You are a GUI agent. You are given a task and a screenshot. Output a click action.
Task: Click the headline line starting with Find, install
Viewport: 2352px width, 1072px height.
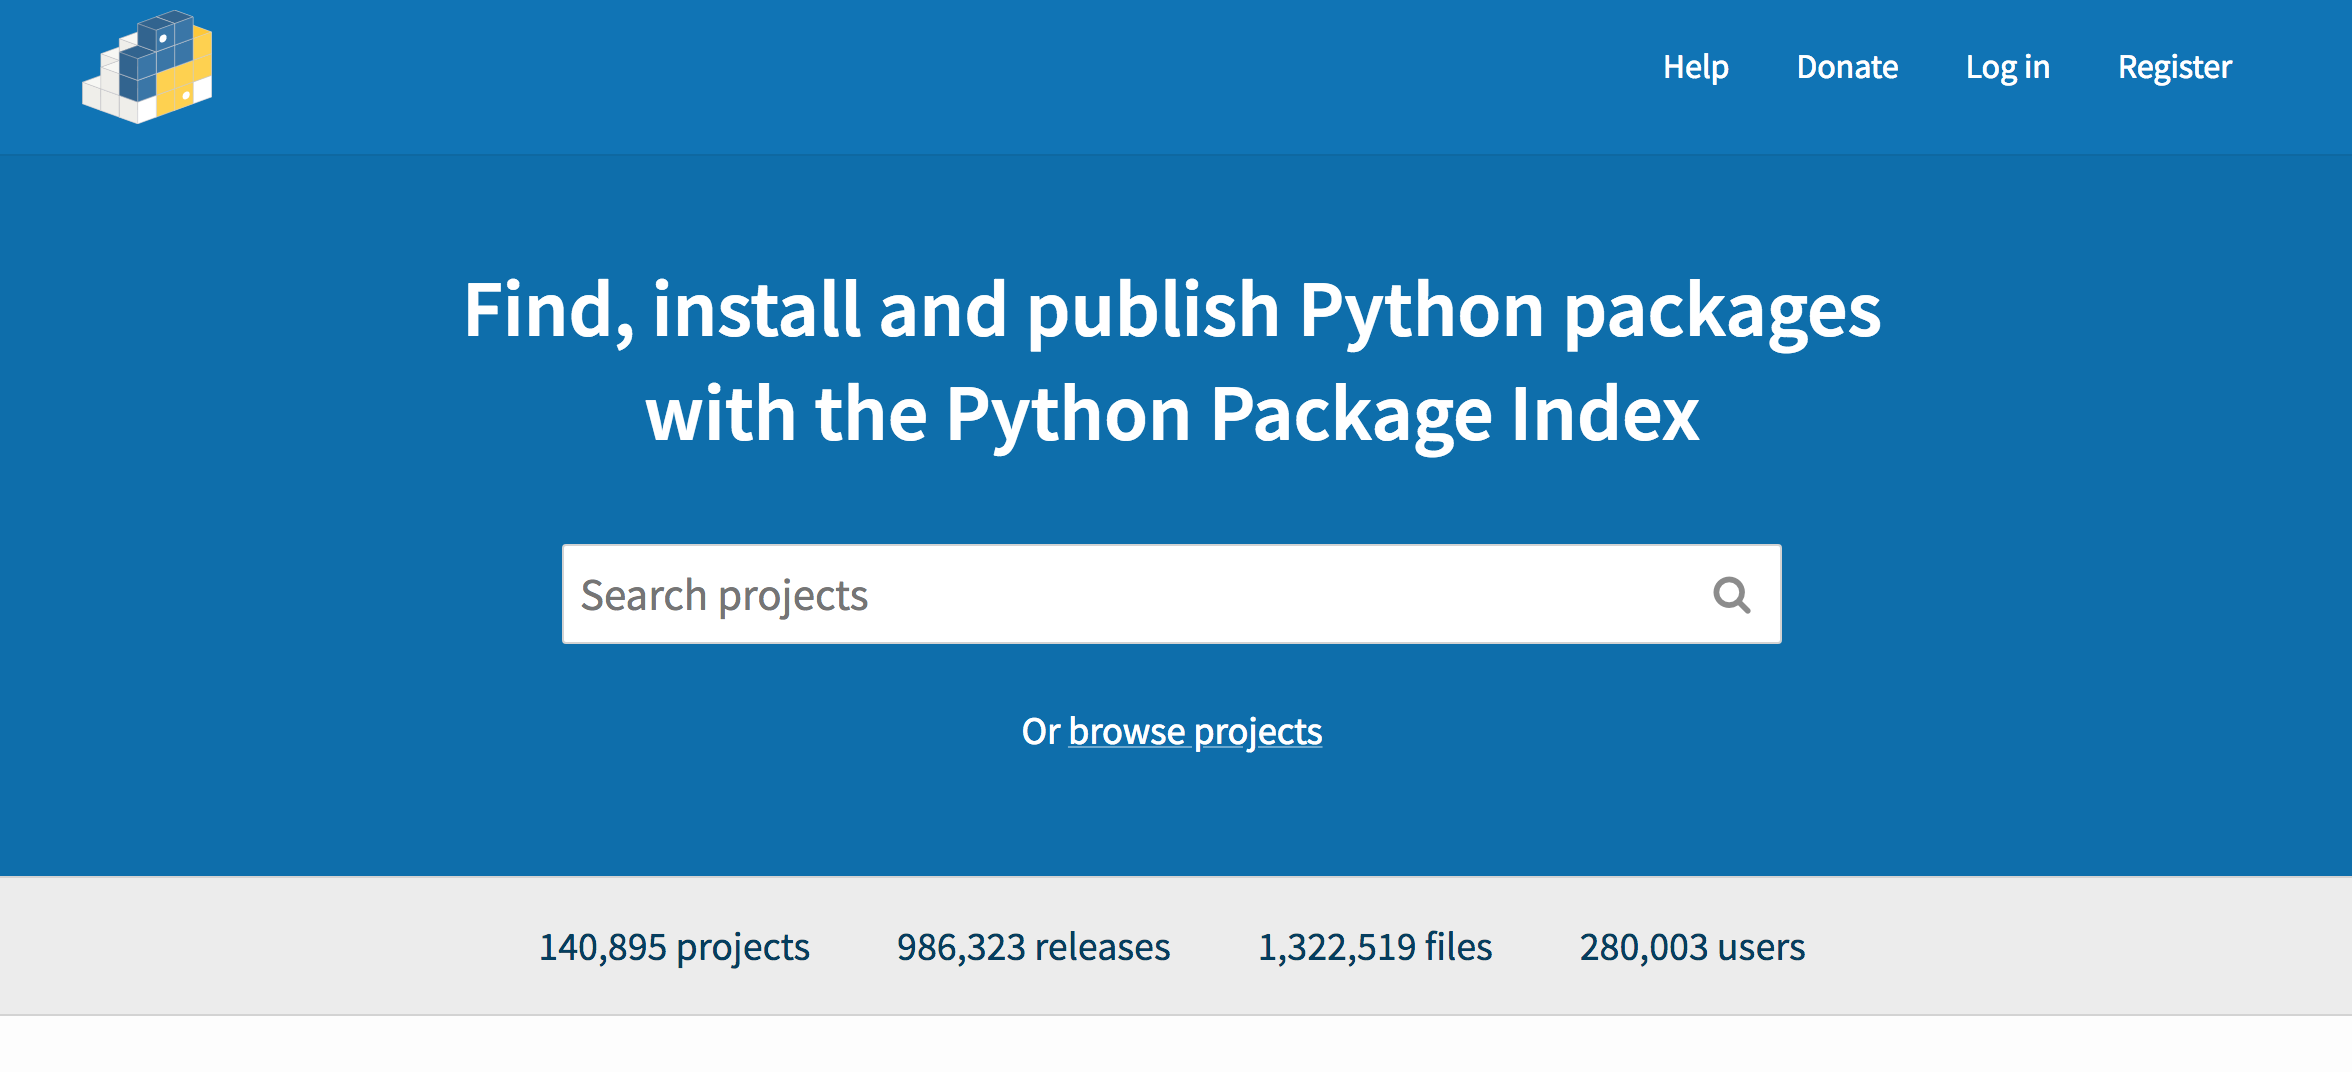1172,310
